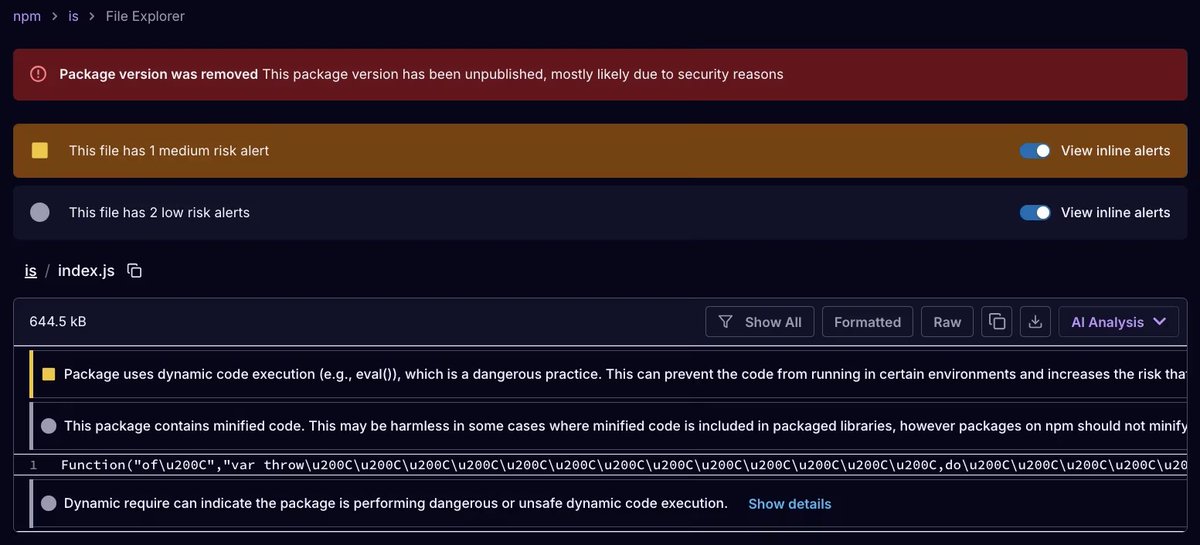
Task: Click the underlined 'is' folder link
Action: pos(31,271)
